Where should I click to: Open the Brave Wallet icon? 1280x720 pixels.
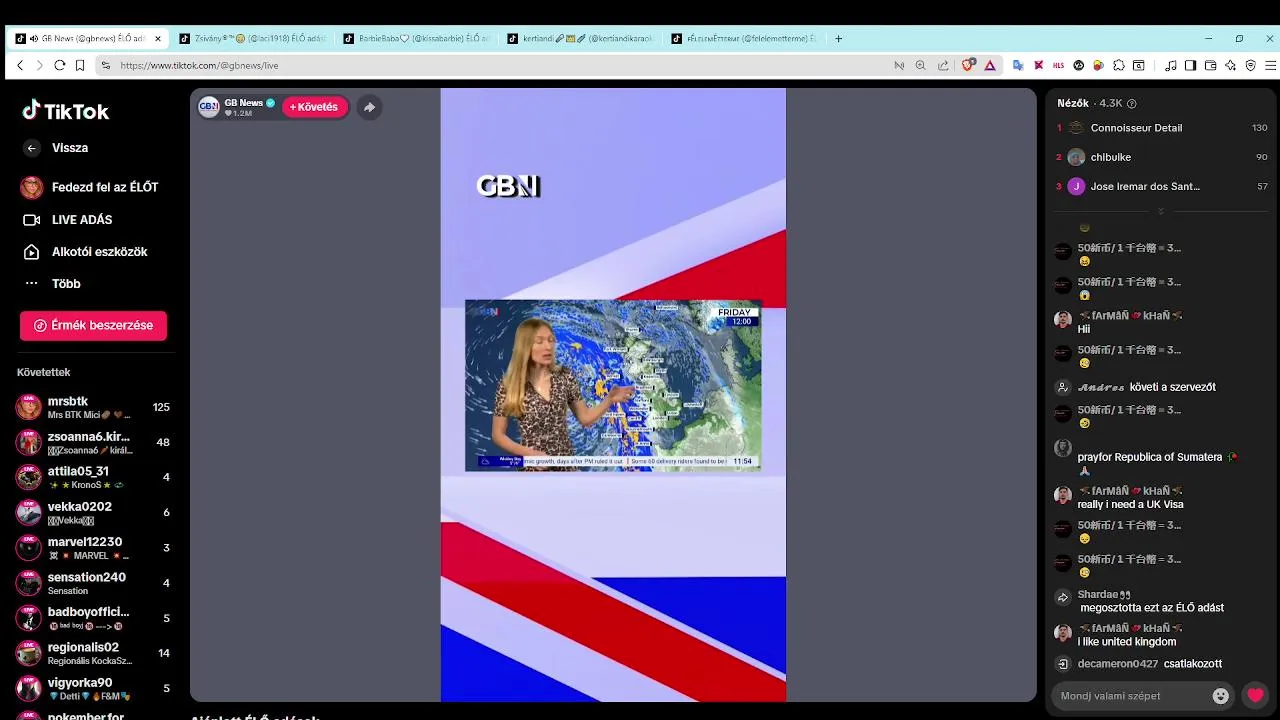click(1210, 65)
